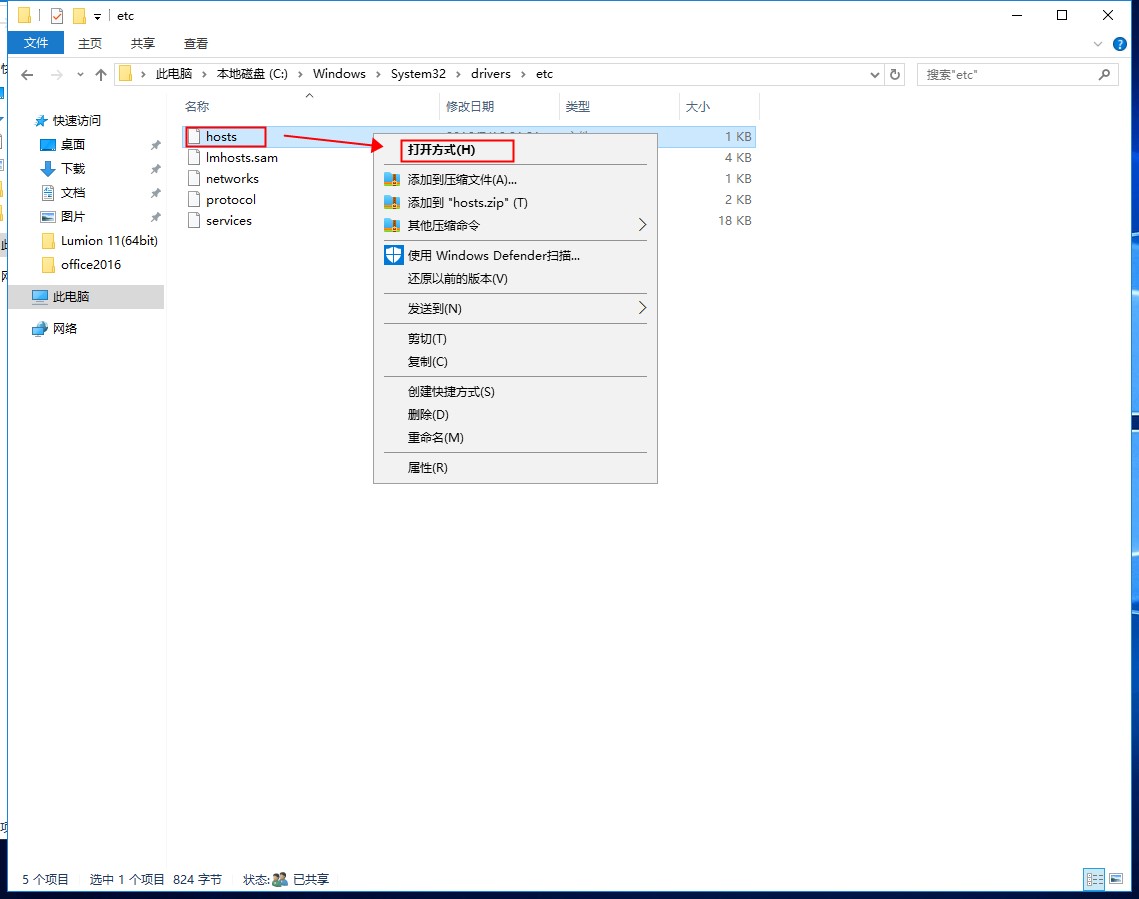Choose 属性(R) in context menu

tap(427, 467)
